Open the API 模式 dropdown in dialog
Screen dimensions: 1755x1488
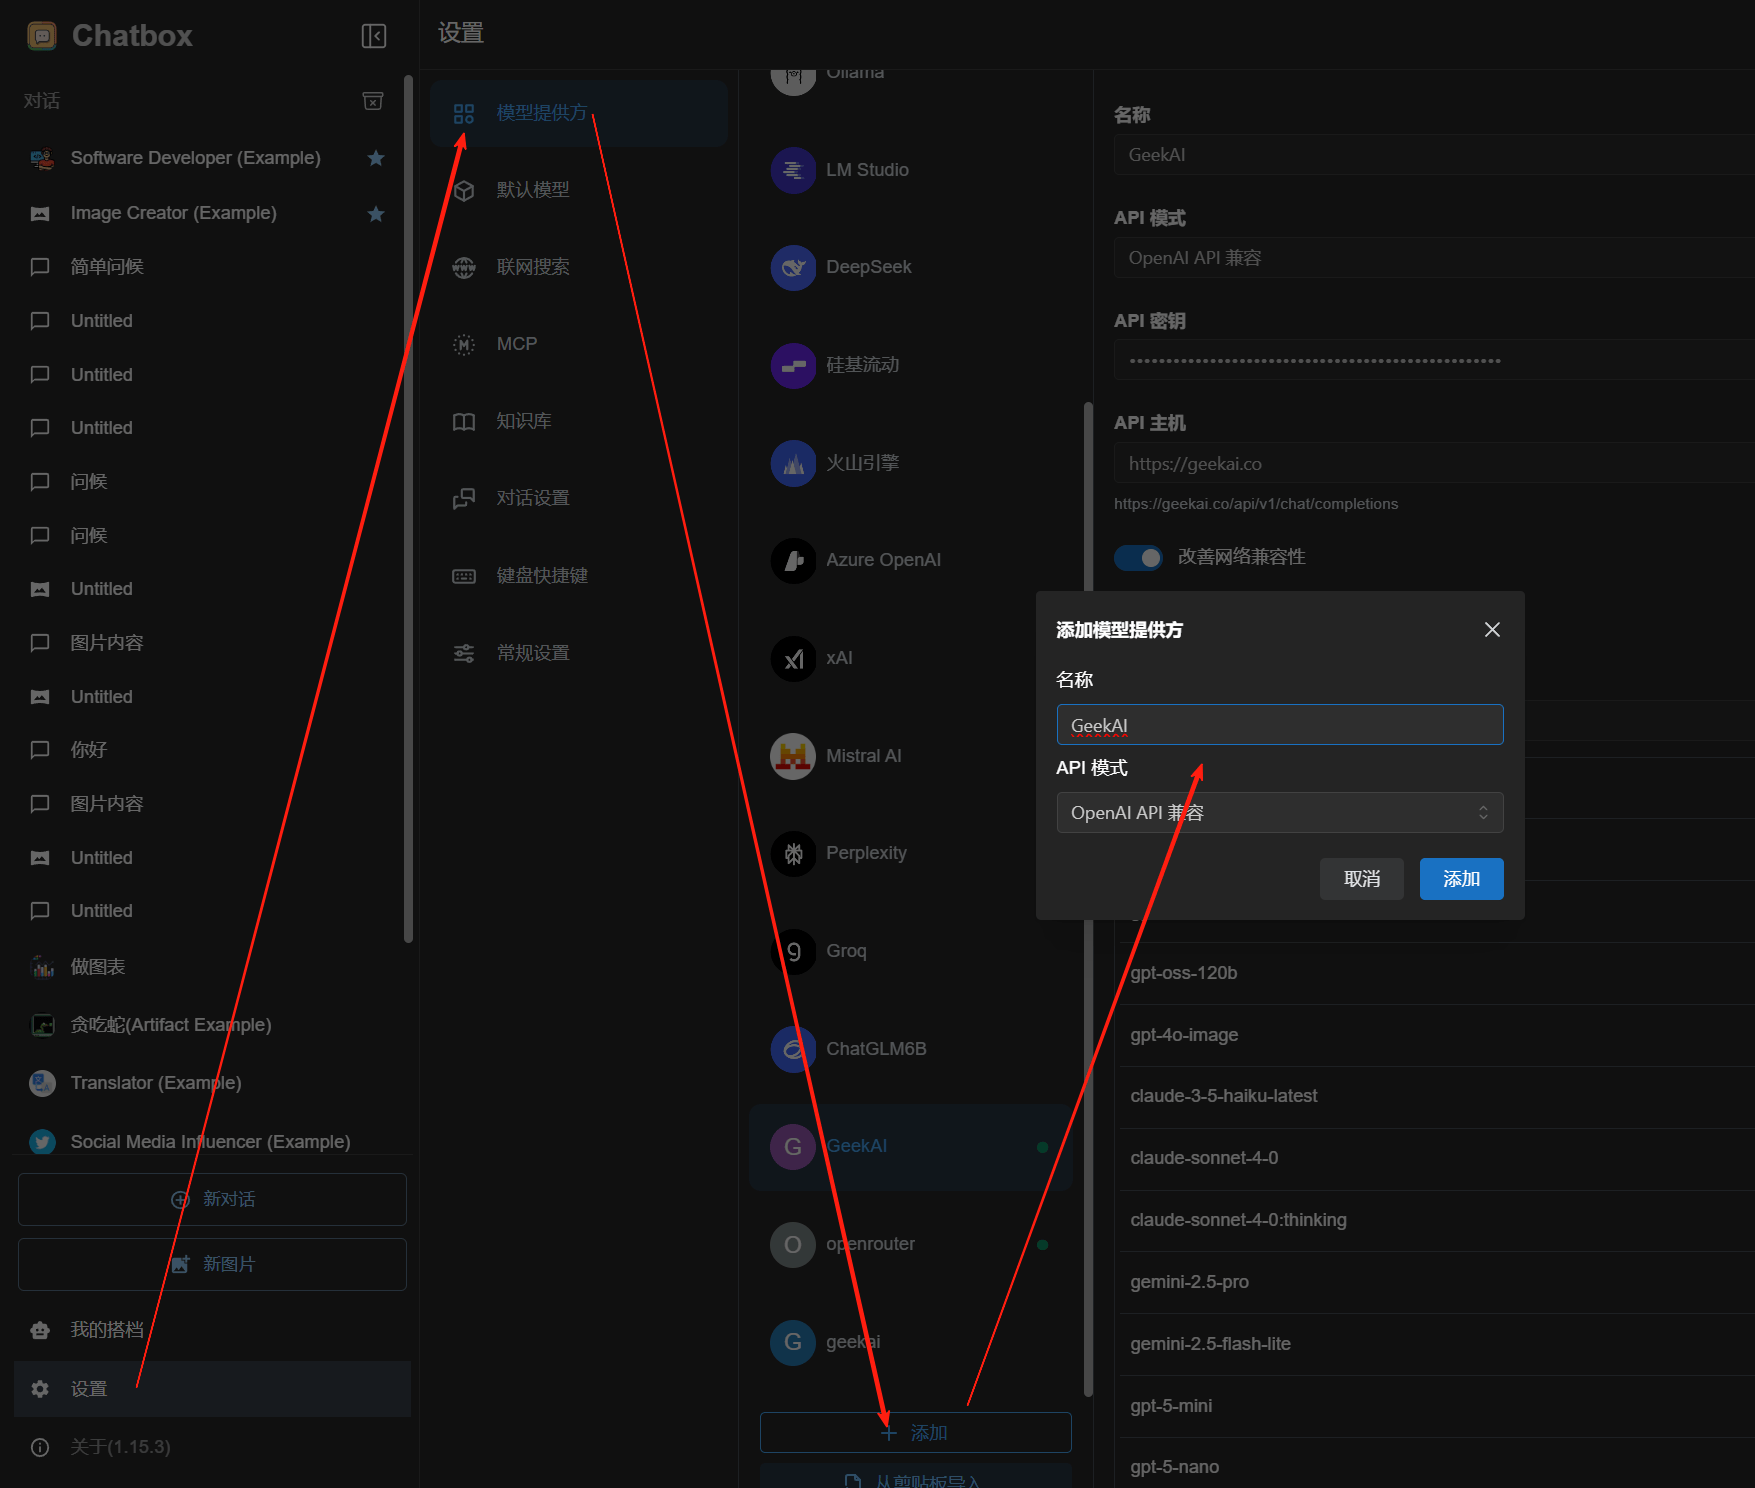click(x=1280, y=813)
